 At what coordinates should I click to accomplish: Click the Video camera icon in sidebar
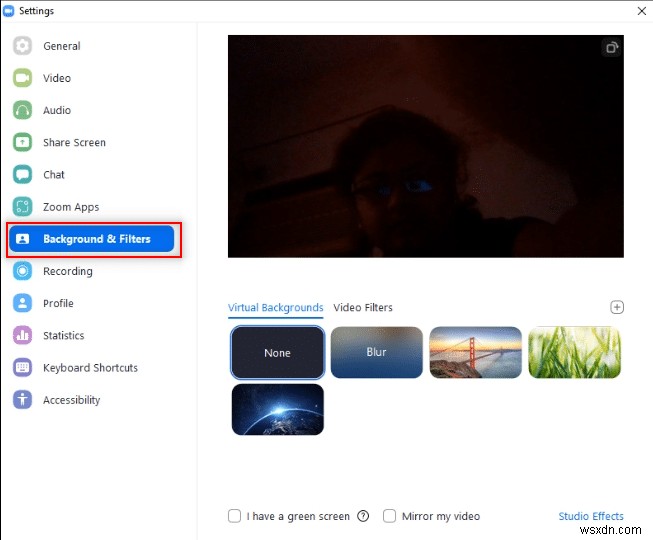click(22, 78)
